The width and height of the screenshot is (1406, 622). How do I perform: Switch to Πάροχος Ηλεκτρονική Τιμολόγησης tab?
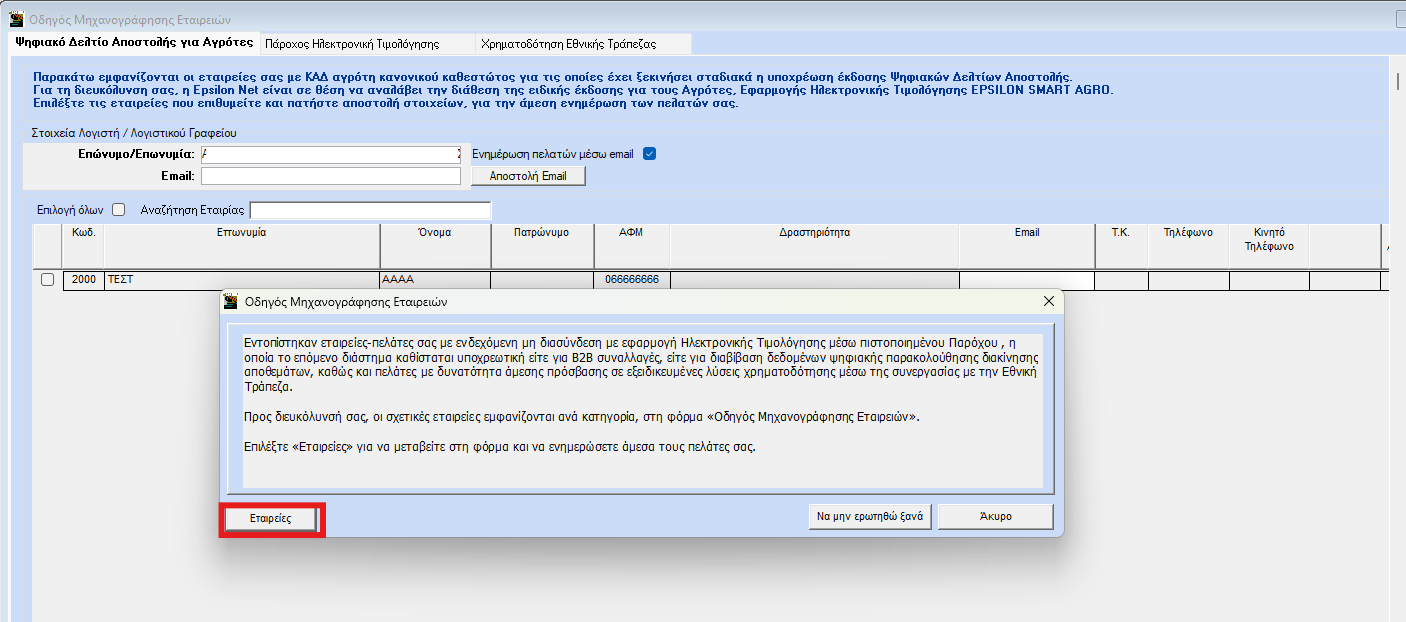coord(364,44)
